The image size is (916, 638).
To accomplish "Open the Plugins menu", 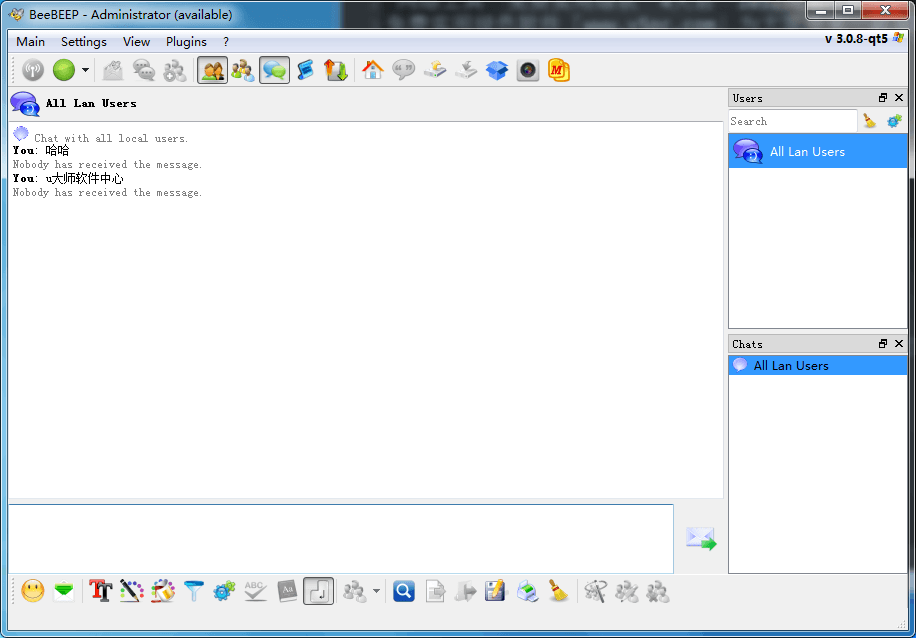I will point(186,41).
